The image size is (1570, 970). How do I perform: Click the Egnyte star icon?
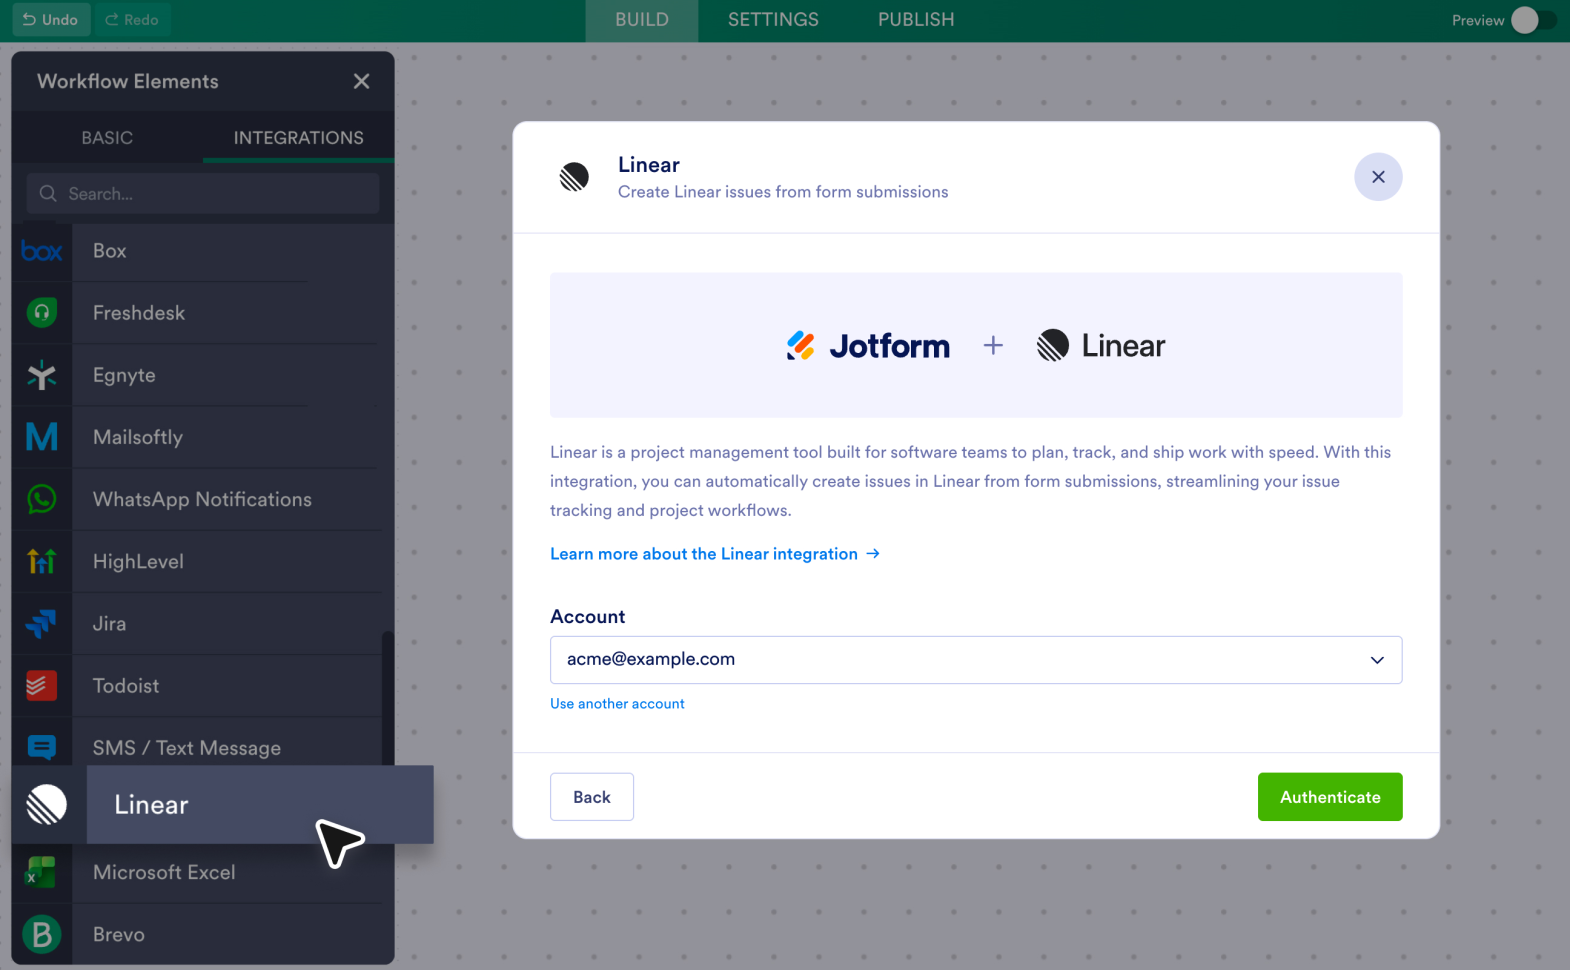42,375
